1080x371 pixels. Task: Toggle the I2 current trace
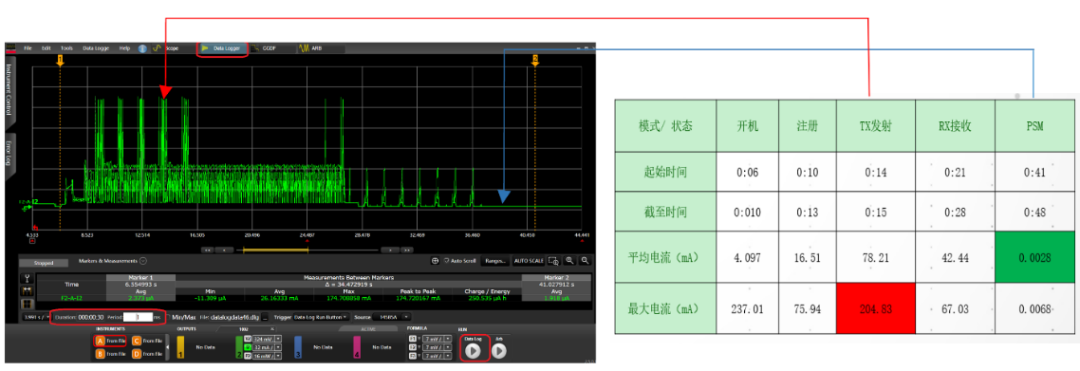(x=248, y=347)
